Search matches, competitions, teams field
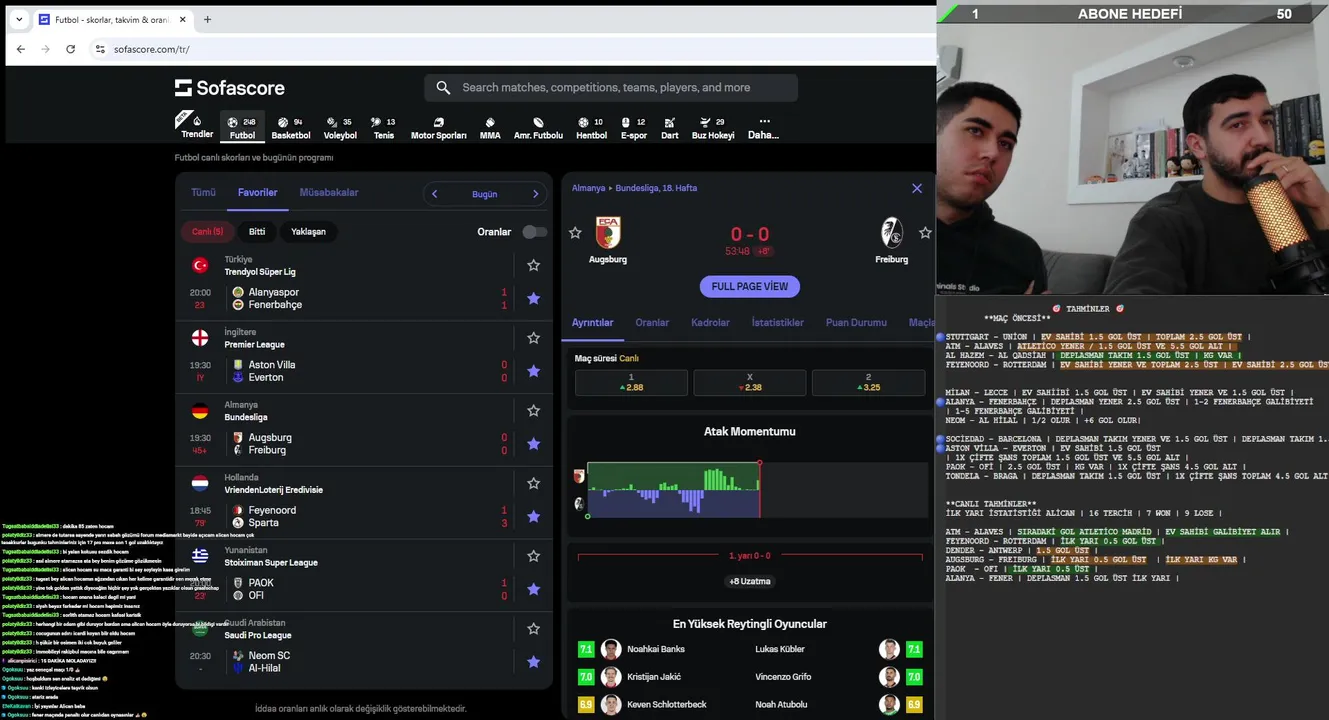The width and height of the screenshot is (1329, 720). [611, 88]
